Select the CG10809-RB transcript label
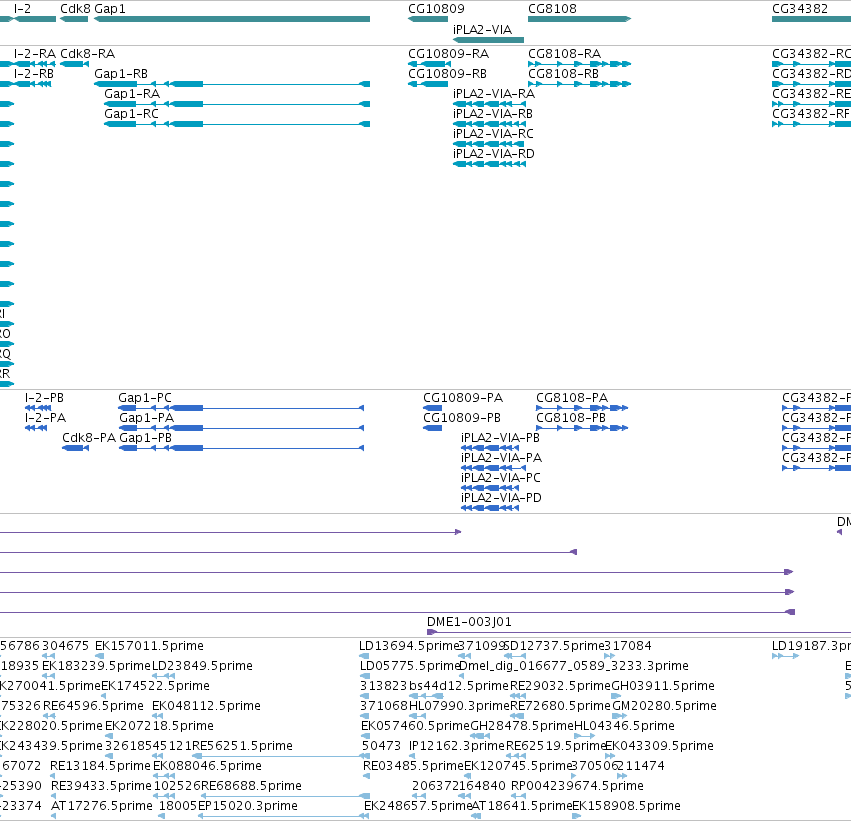Image resolution: width=851 pixels, height=821 pixels. click(448, 74)
